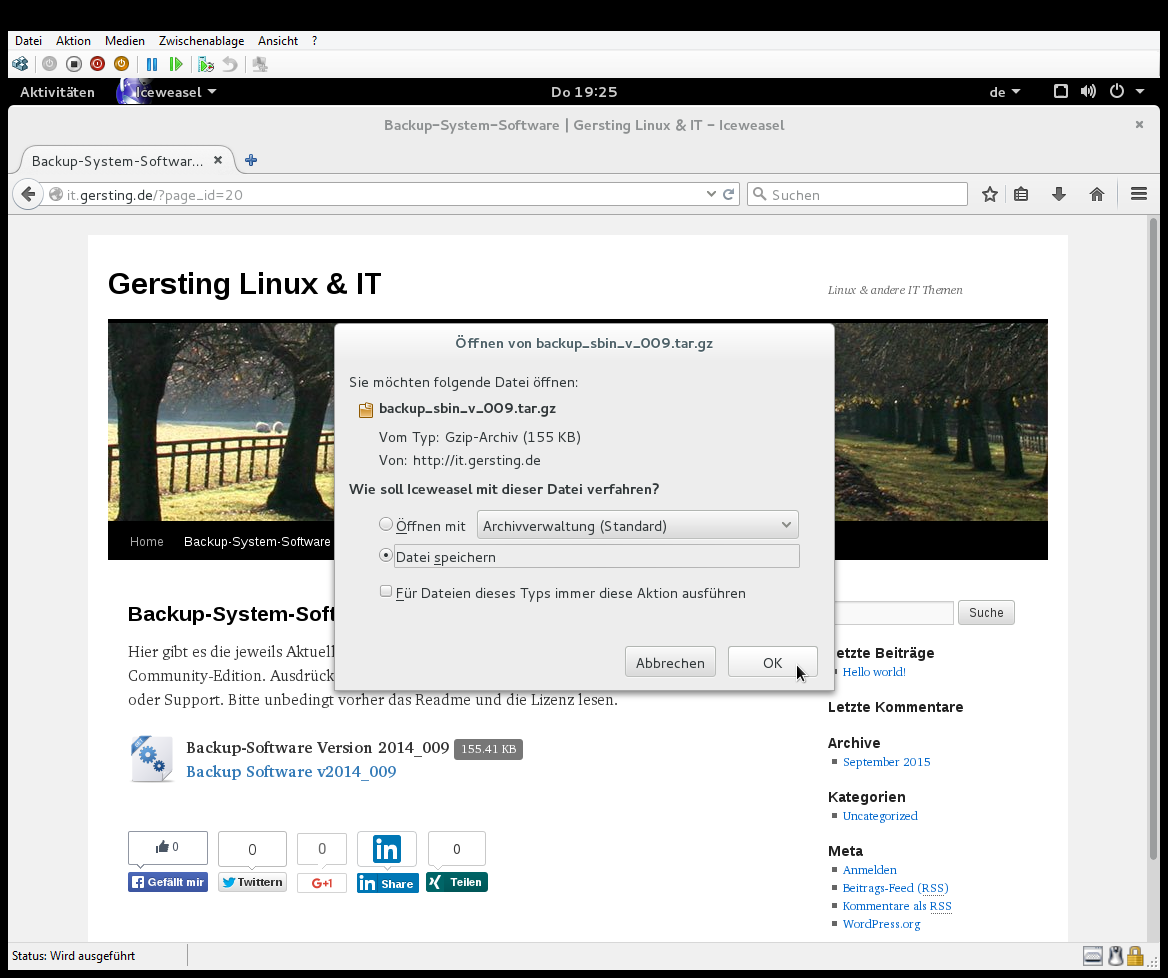Click the download gear file icon
1168x978 pixels.
[151, 759]
